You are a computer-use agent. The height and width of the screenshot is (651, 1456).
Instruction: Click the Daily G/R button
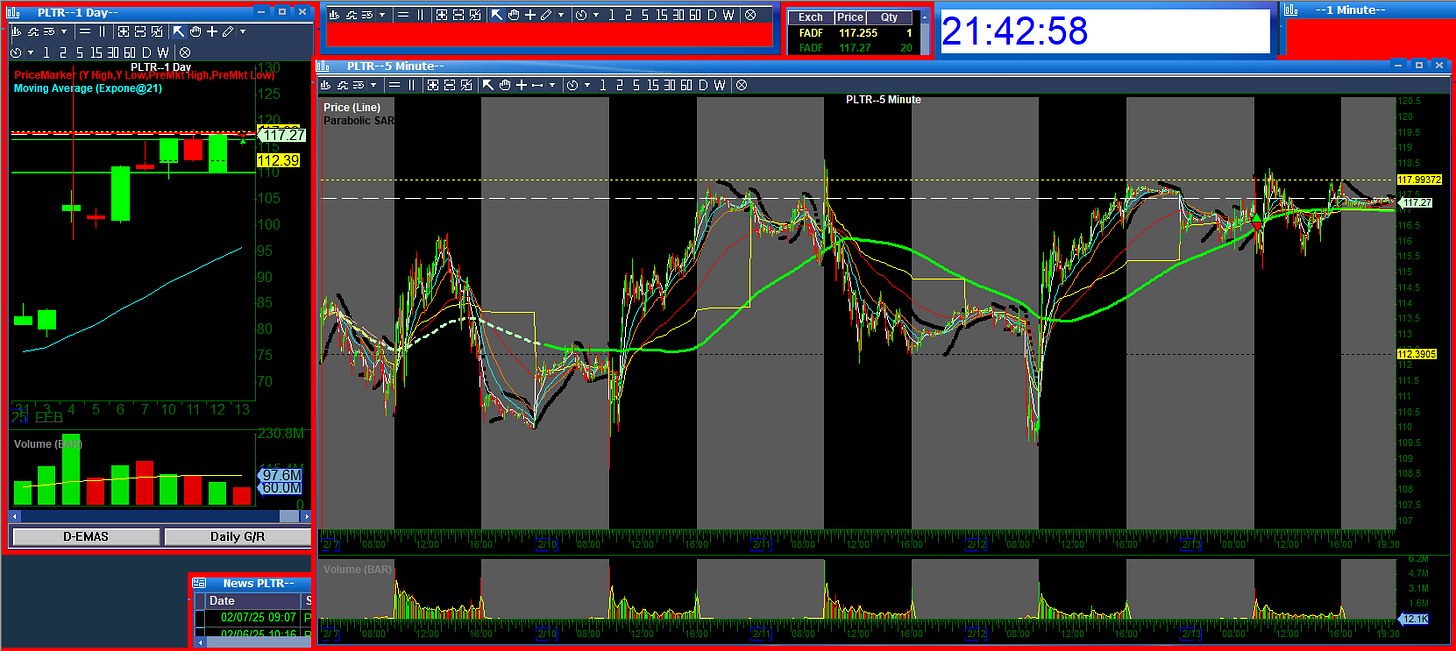(238, 537)
